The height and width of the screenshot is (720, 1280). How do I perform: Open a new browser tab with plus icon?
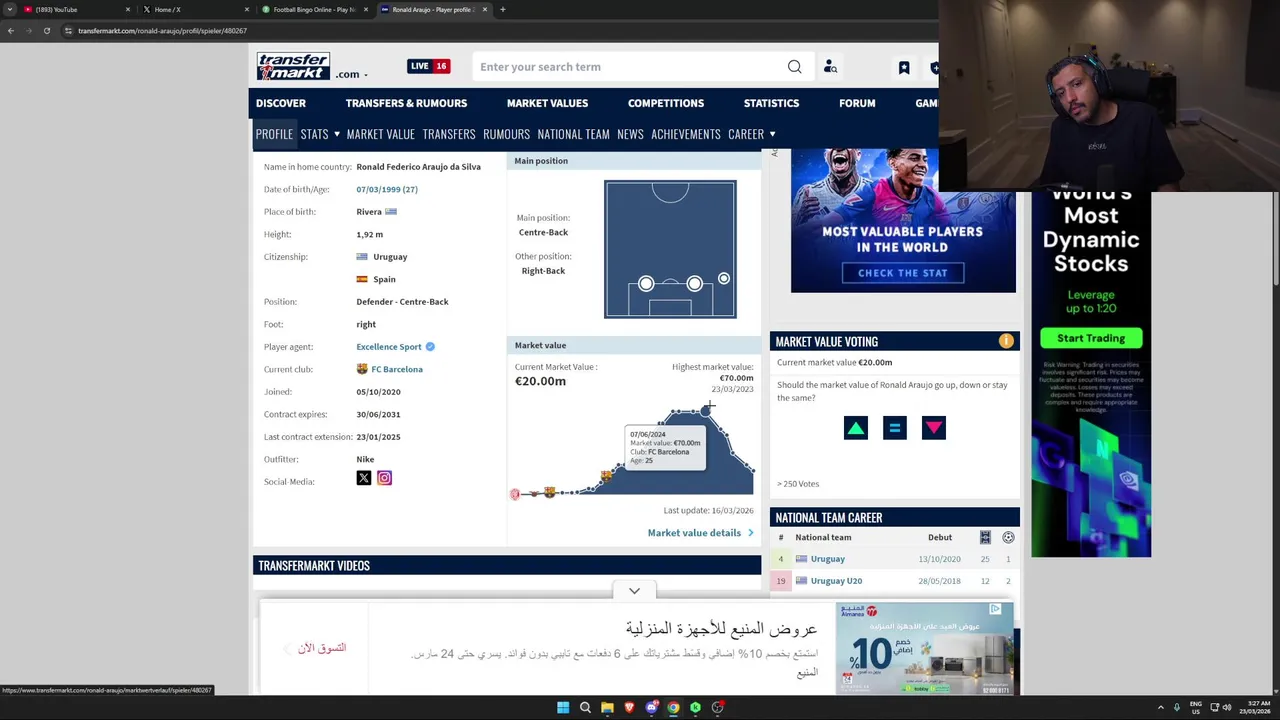[x=502, y=9]
